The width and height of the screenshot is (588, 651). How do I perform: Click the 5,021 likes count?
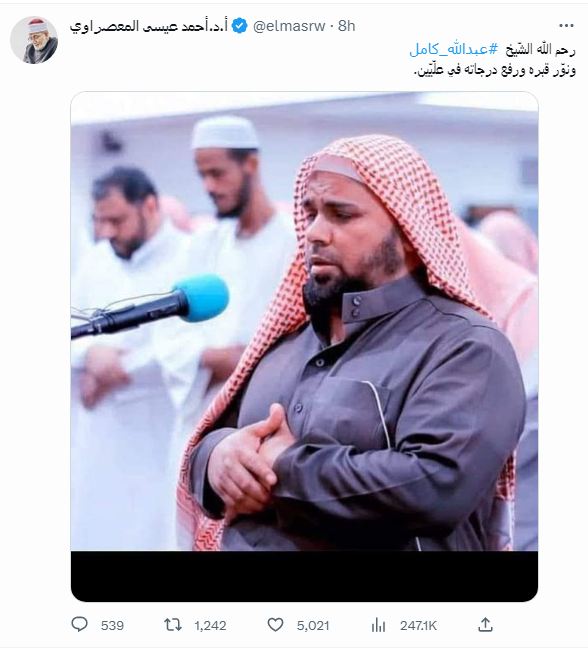pyautogui.click(x=313, y=625)
